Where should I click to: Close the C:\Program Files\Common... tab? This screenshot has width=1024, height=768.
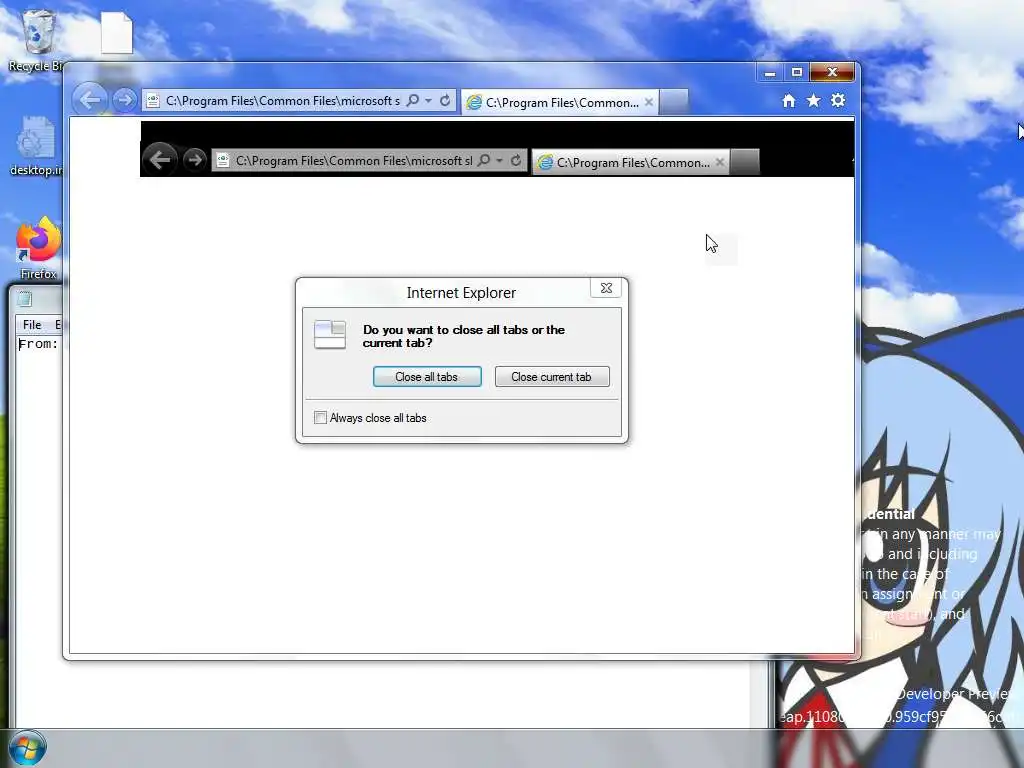(648, 103)
